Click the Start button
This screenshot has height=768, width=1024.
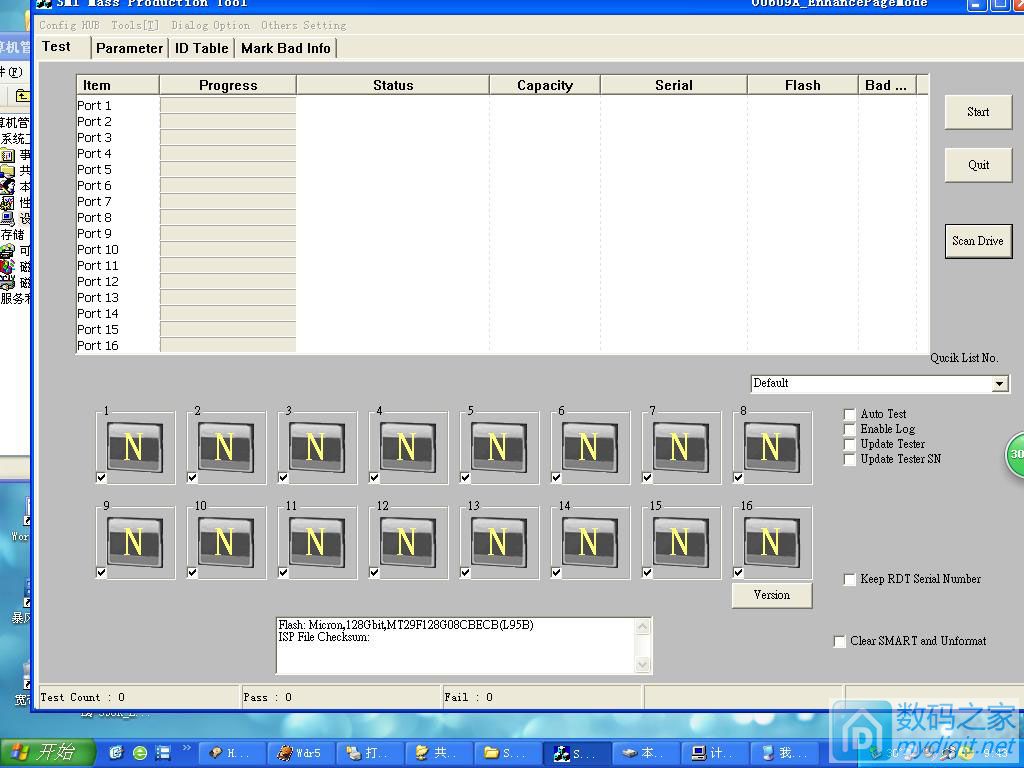pyautogui.click(x=978, y=112)
